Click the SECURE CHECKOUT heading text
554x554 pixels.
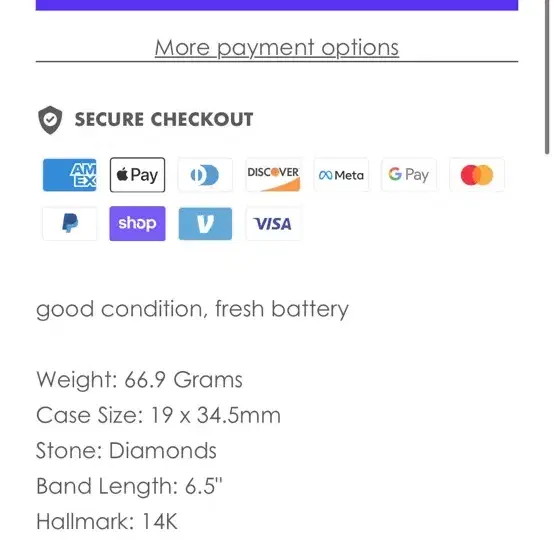pyautogui.click(x=164, y=119)
